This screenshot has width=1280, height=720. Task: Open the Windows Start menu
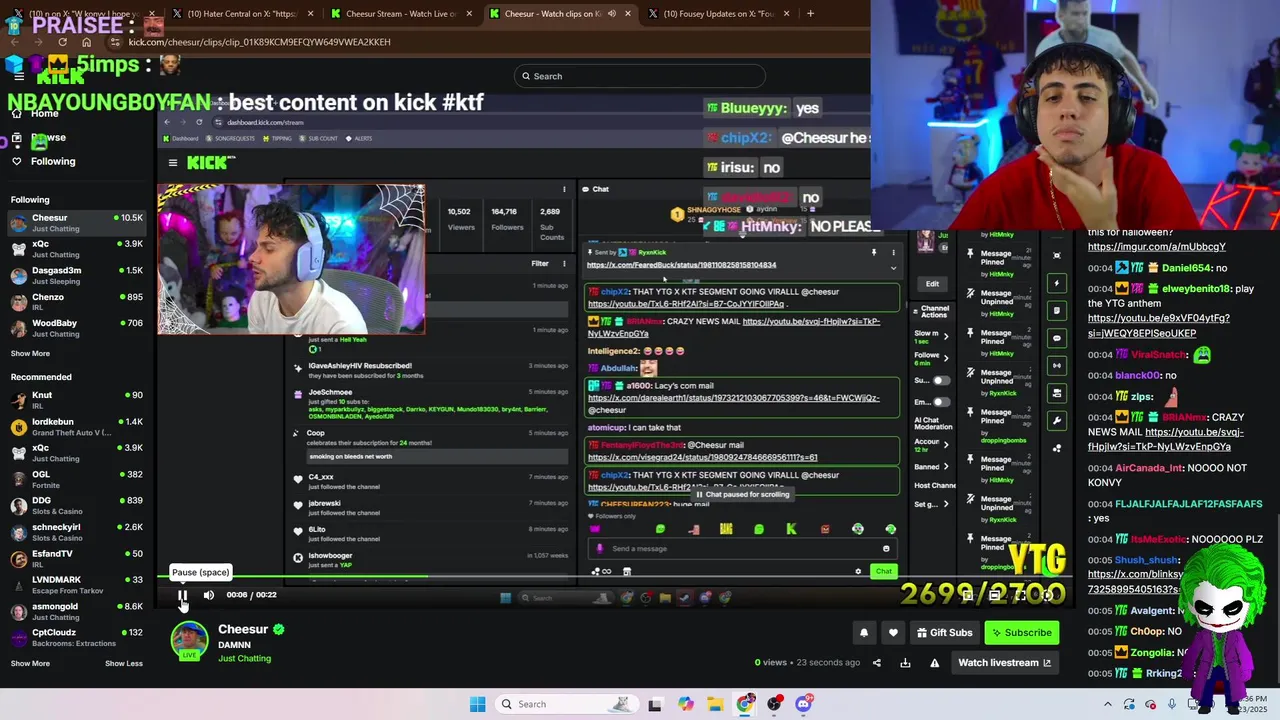coord(477,704)
